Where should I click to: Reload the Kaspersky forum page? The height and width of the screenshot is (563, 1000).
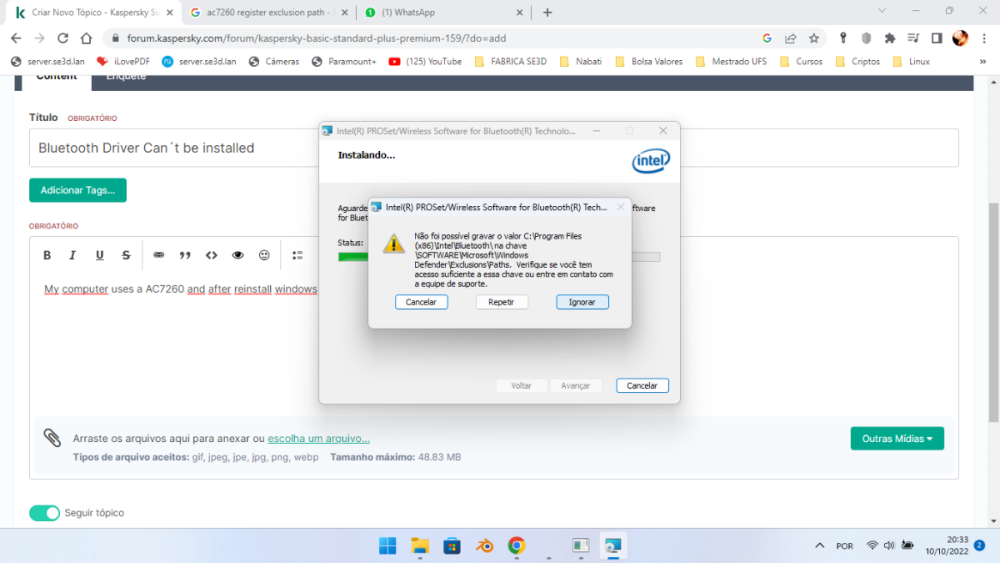point(62,38)
